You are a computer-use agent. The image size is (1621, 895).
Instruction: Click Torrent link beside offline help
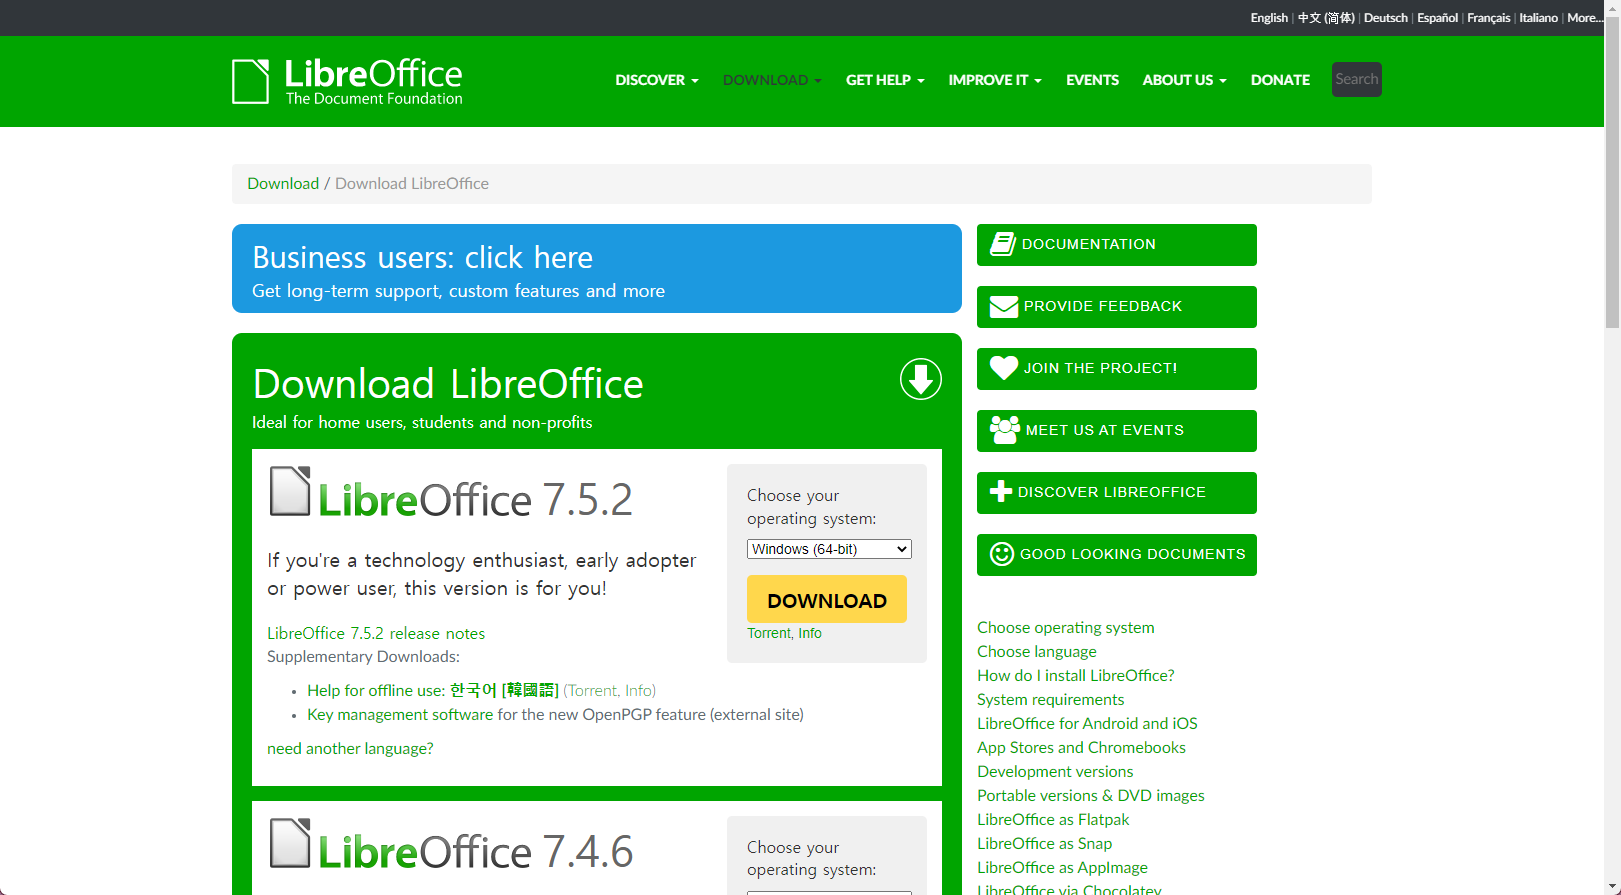pyautogui.click(x=593, y=690)
